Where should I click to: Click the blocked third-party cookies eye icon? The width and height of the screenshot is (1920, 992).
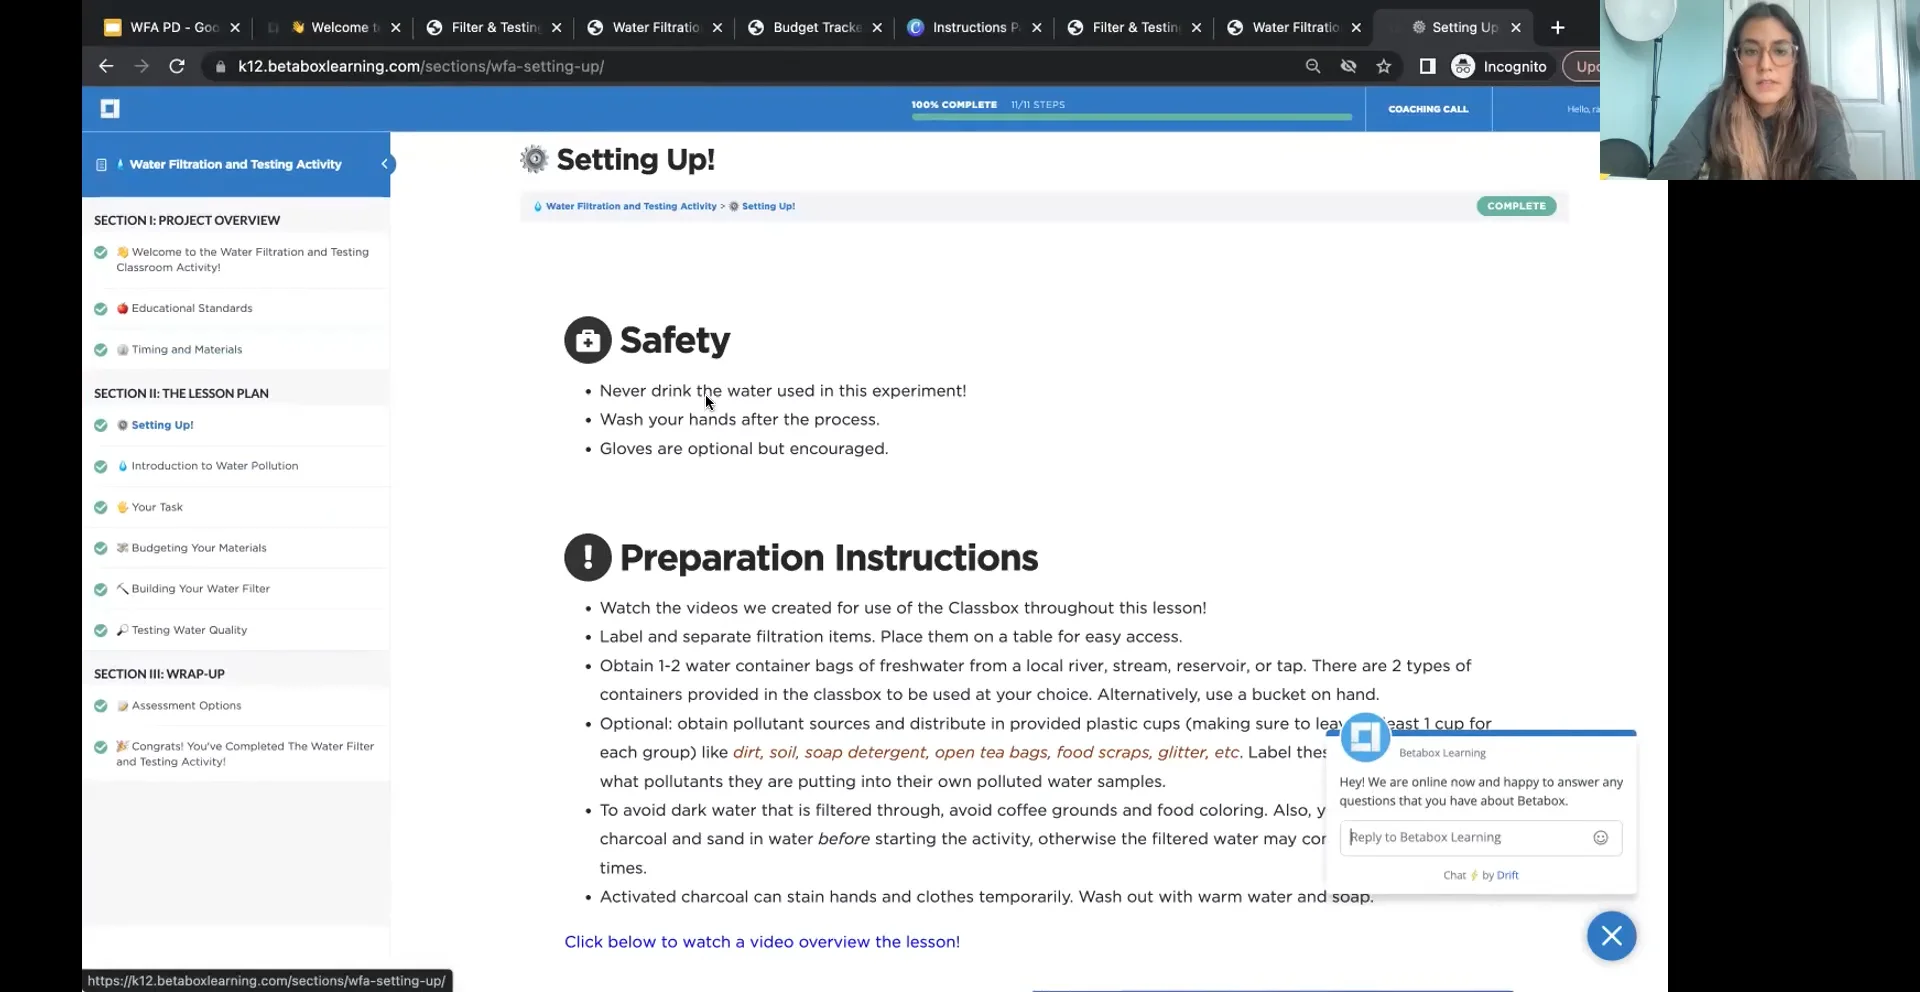(1348, 66)
